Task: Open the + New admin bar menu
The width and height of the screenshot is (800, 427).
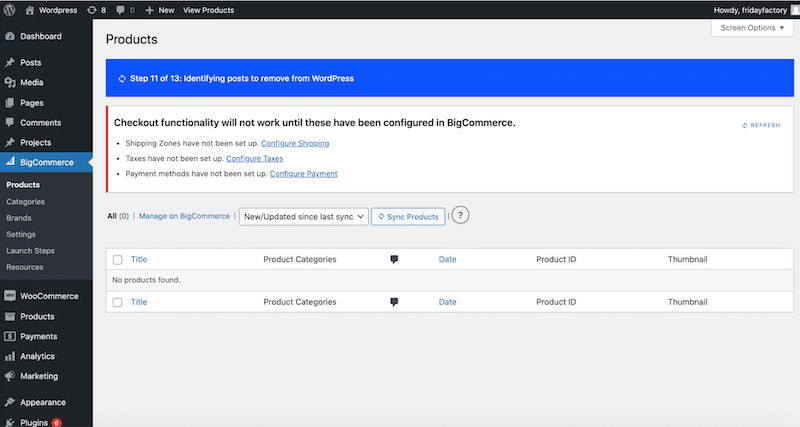Action: [x=159, y=10]
